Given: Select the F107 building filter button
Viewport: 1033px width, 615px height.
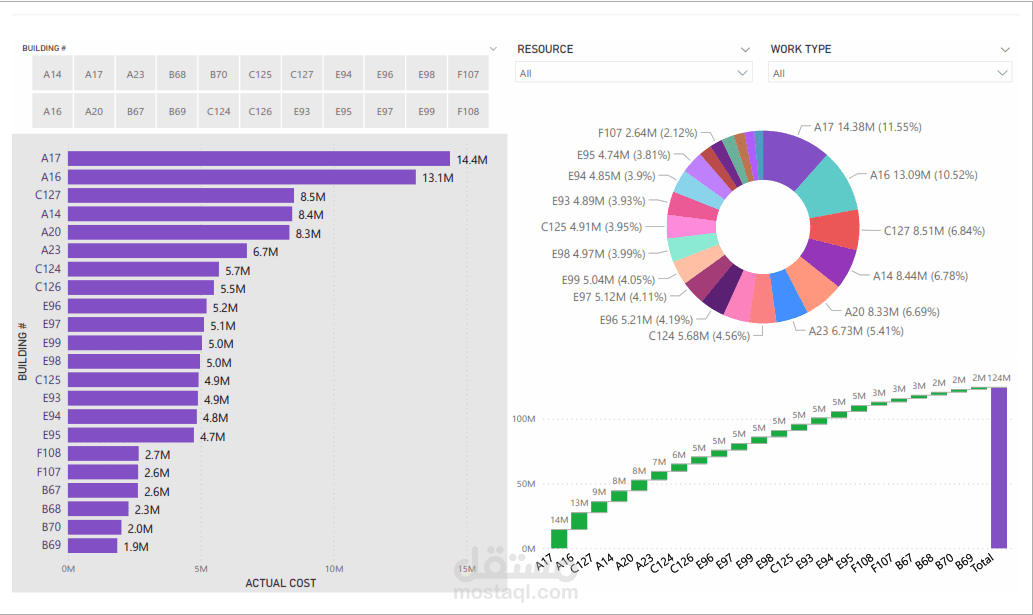Looking at the screenshot, I should (467, 73).
